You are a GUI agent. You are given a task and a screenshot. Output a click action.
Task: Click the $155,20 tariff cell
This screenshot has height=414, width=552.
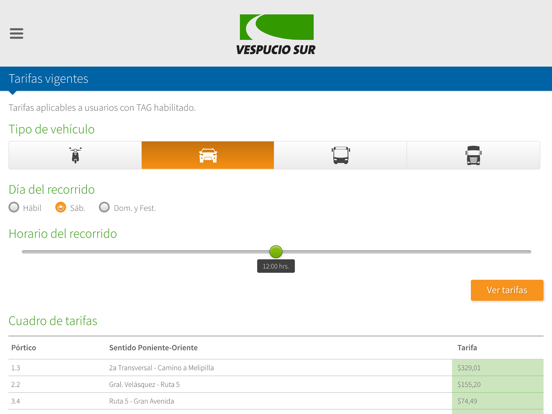coord(498,384)
